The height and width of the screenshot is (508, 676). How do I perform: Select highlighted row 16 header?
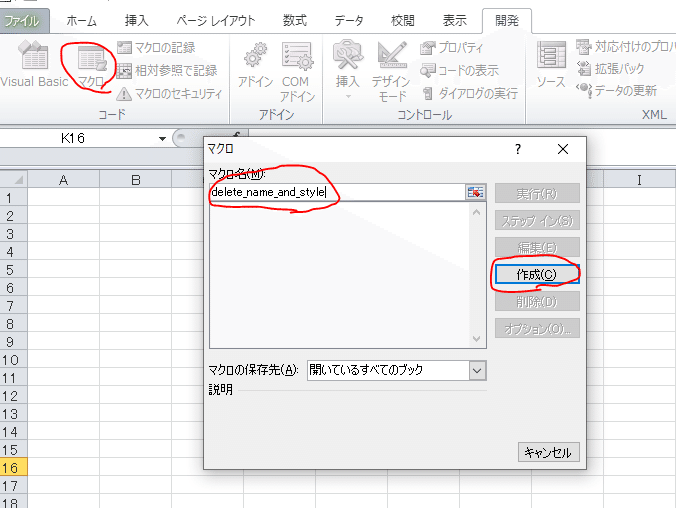13,467
